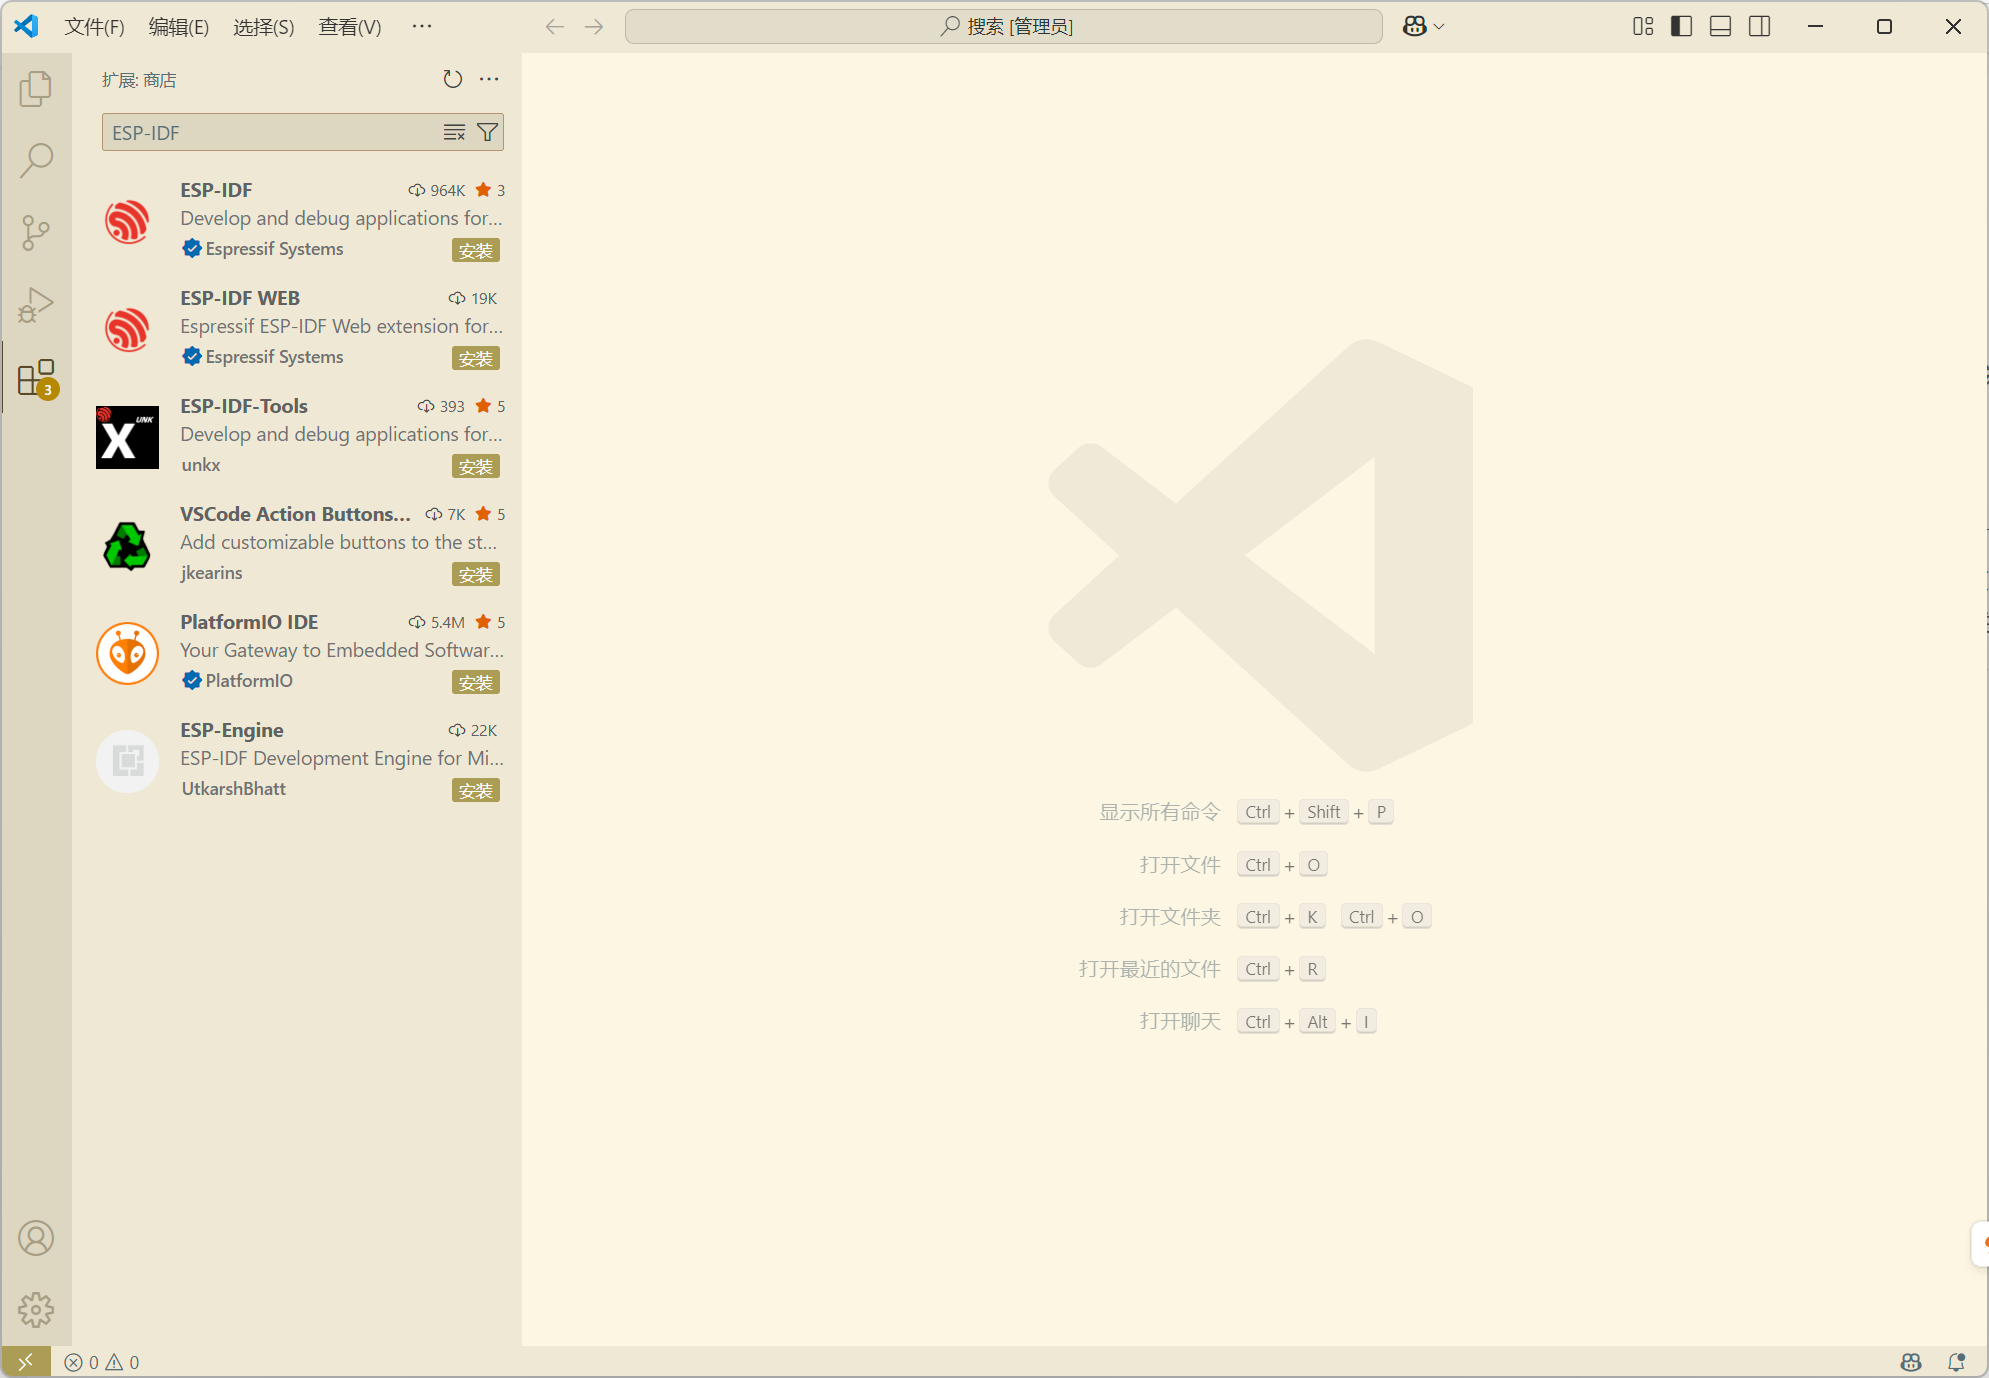
Task: Install the PlatformIO IDE extension
Action: (475, 683)
